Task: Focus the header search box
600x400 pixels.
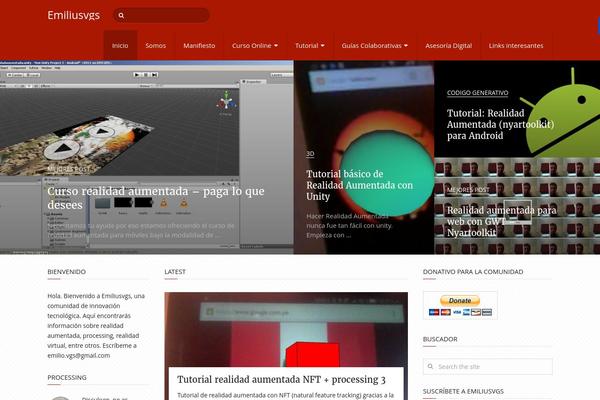Action: pos(161,15)
